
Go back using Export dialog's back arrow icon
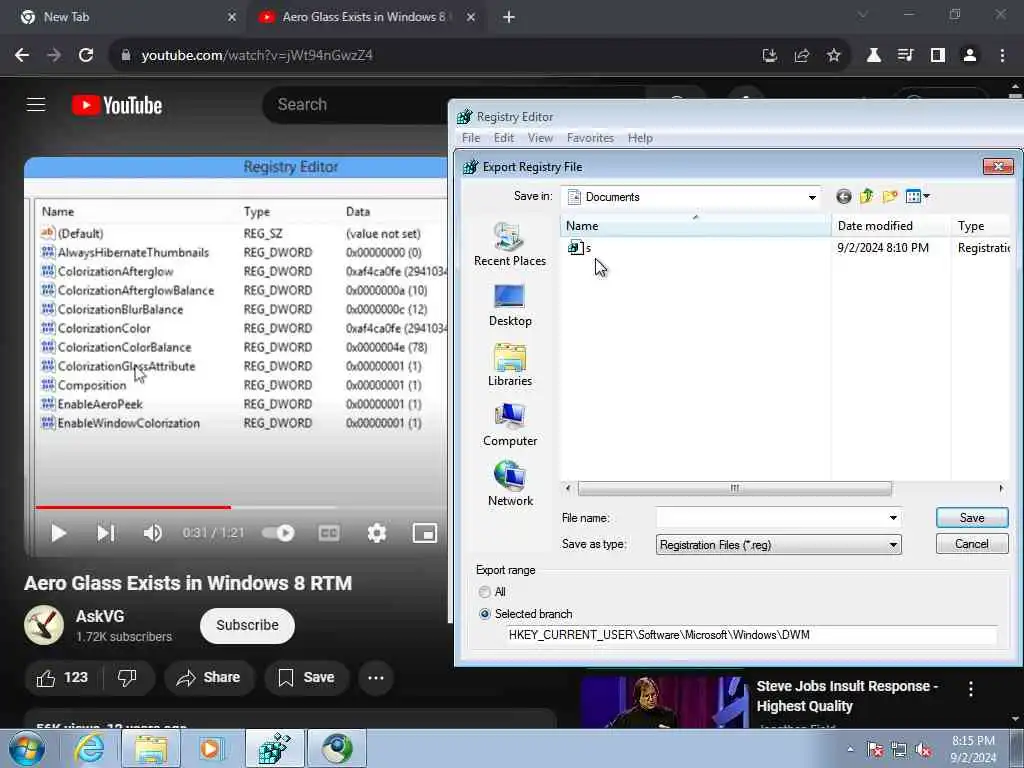tap(843, 197)
